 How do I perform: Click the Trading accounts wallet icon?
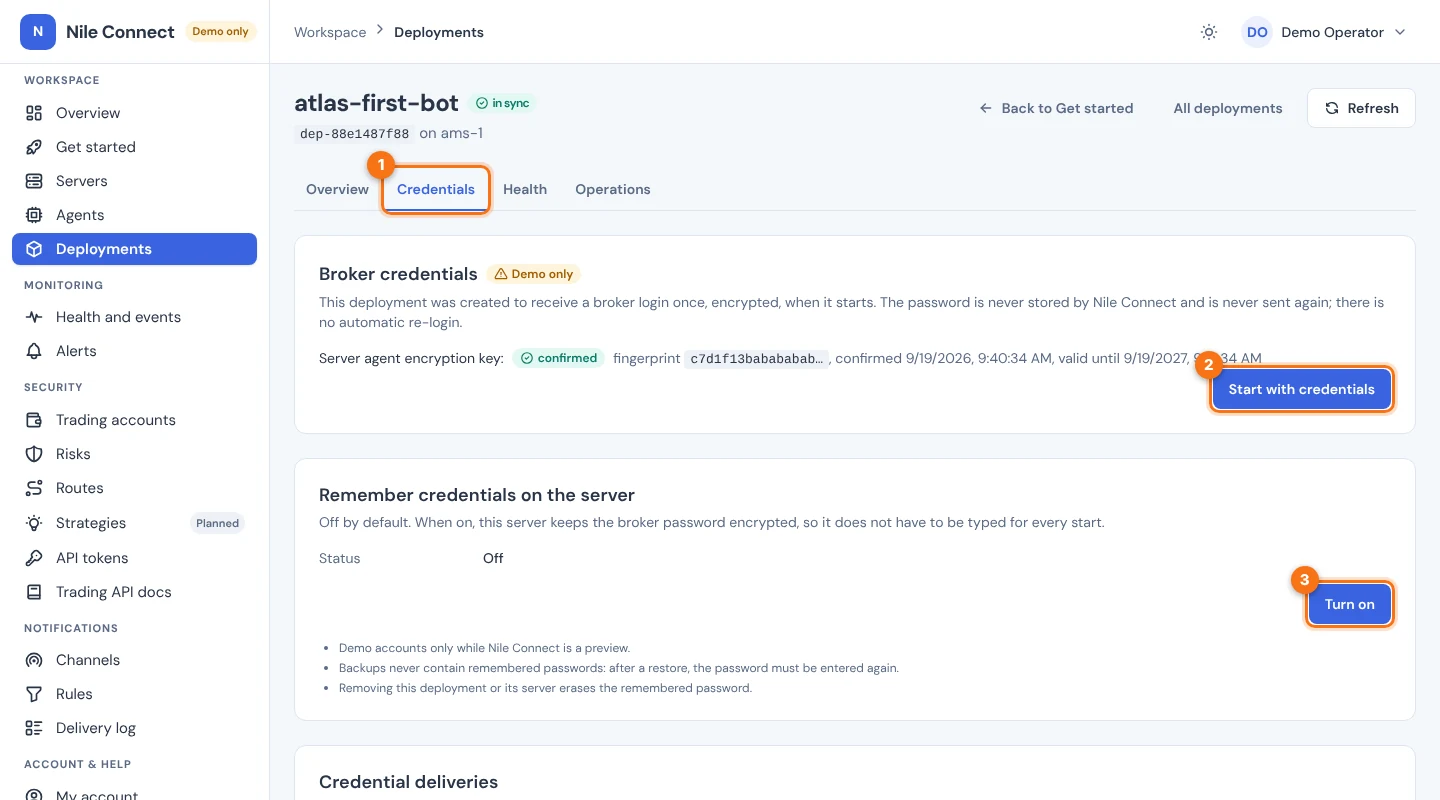click(34, 420)
